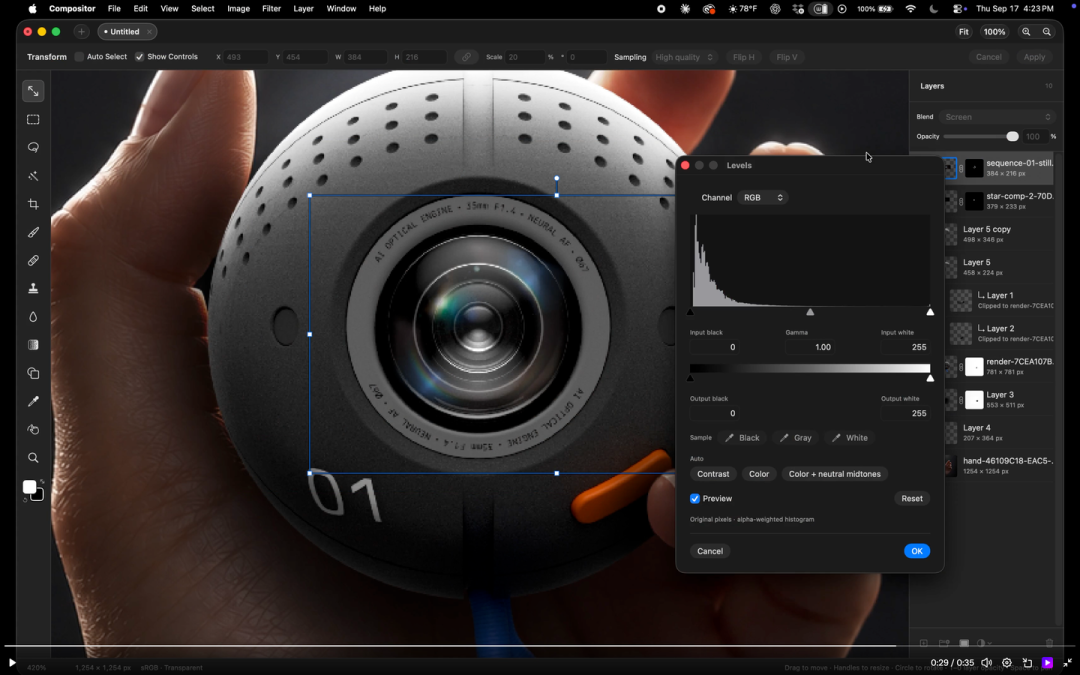
Task: Click the Gamma midtone slider triangle
Action: [x=810, y=312]
